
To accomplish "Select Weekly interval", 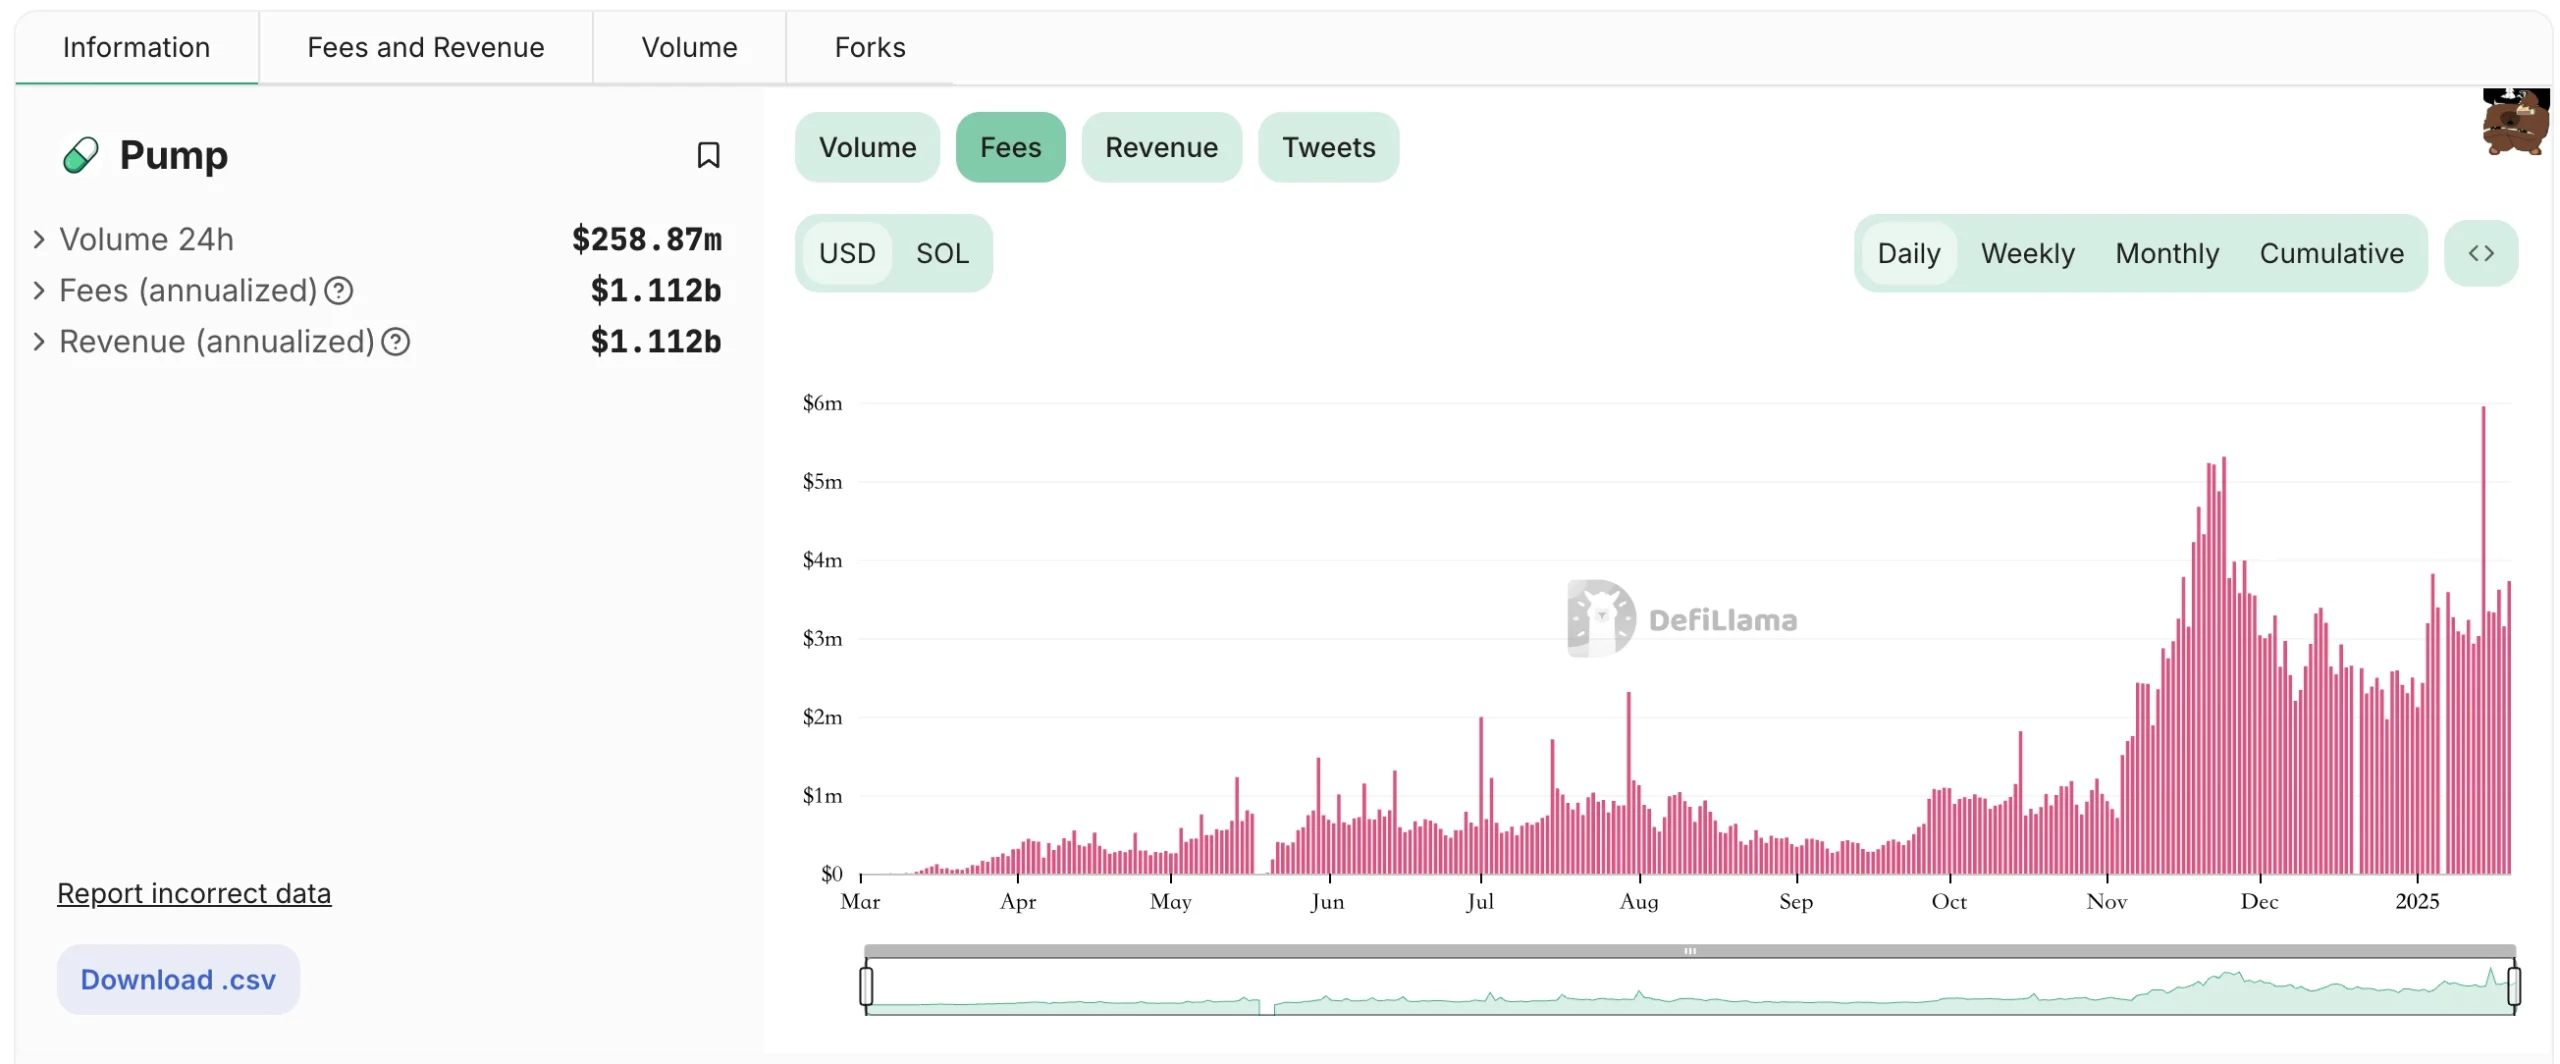I will 2027,253.
